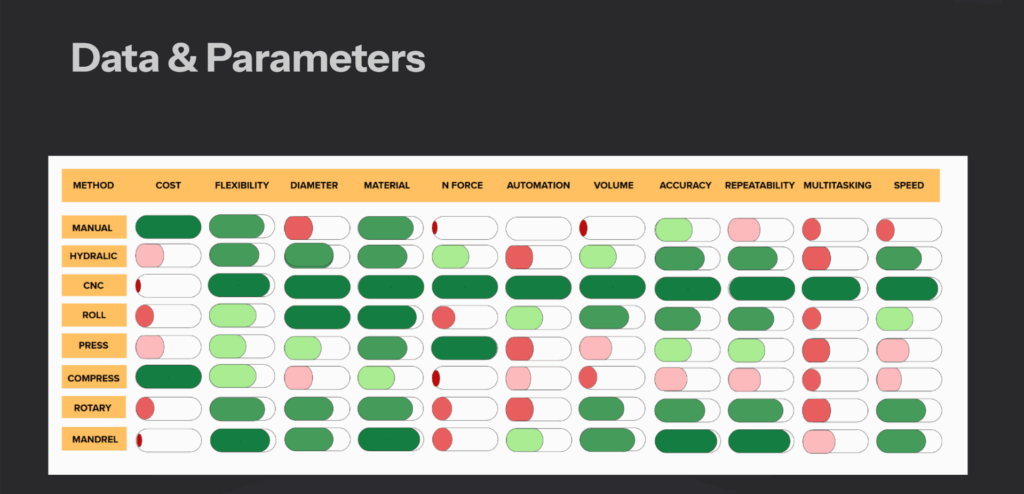1024x494 pixels.
Task: Click the ROTARY volume green bar
Action: click(x=602, y=408)
